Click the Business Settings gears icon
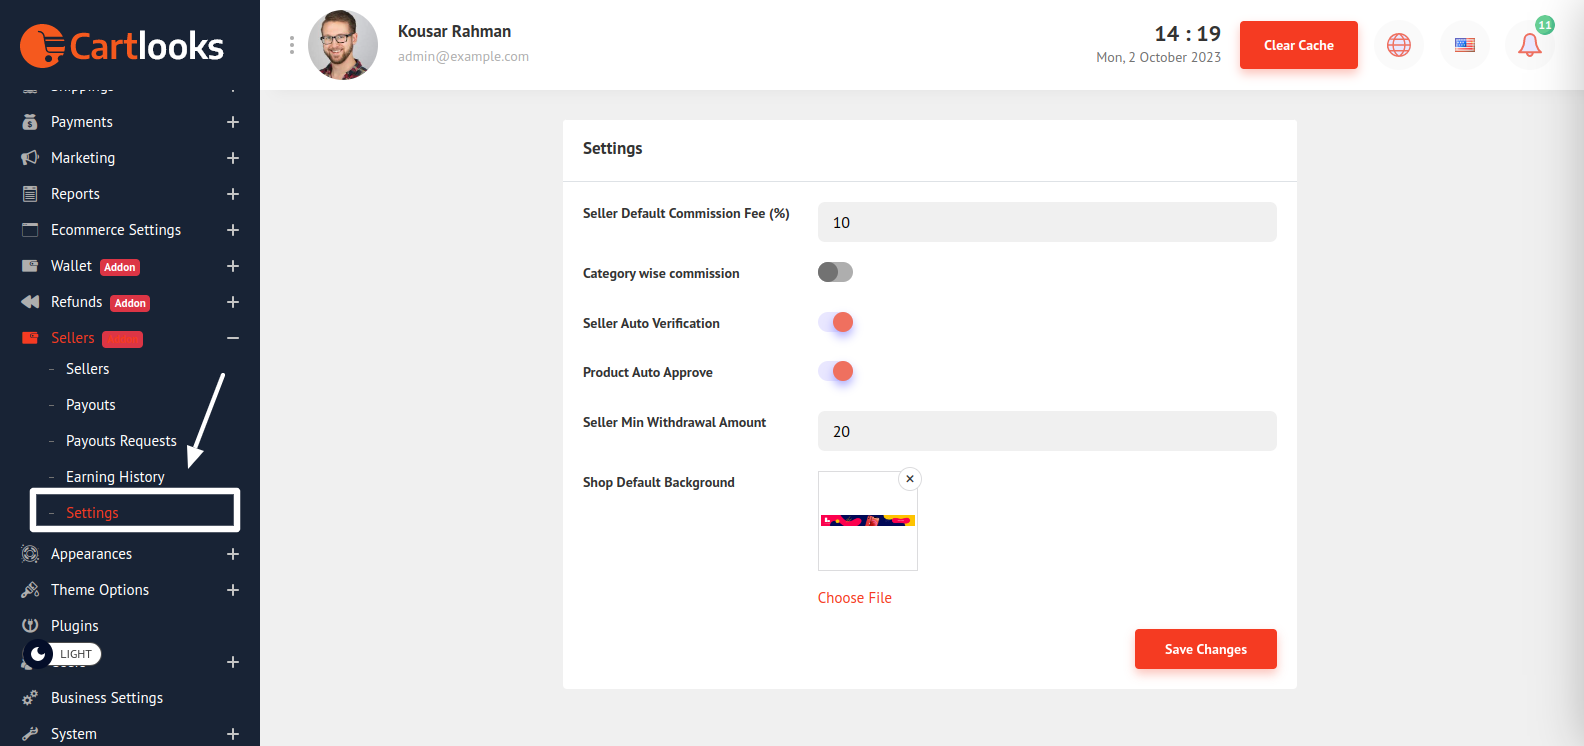This screenshot has height=746, width=1584. tap(30, 698)
